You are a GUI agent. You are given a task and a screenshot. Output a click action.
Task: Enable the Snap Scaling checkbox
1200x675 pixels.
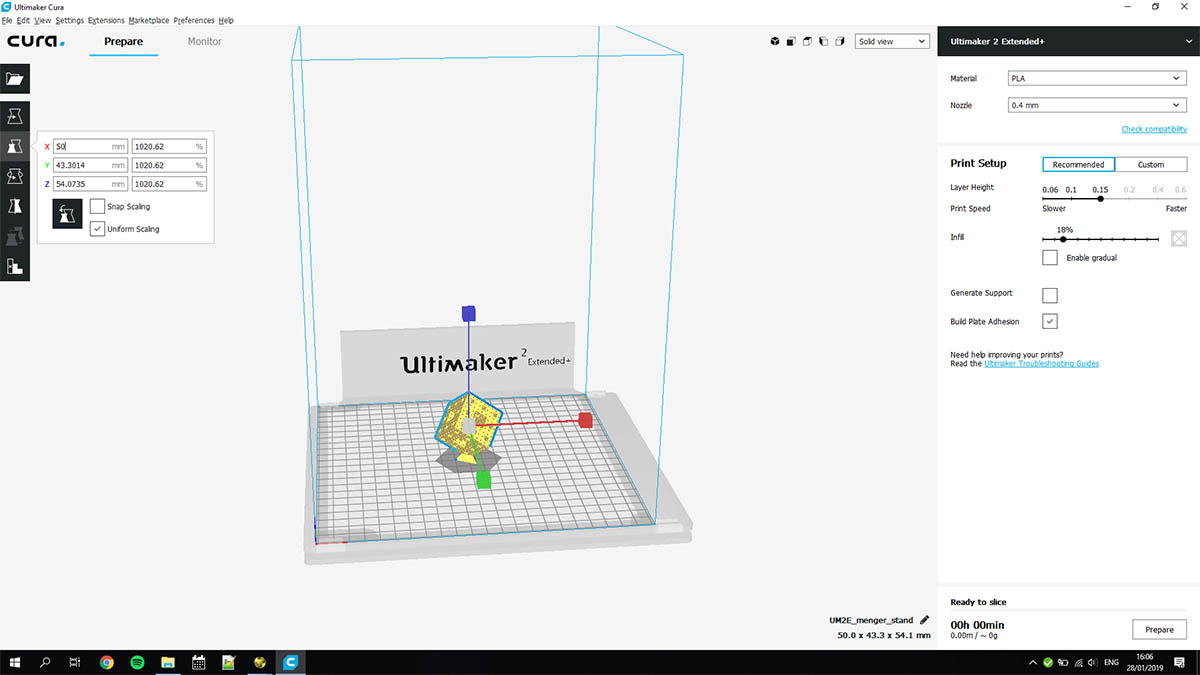97,206
